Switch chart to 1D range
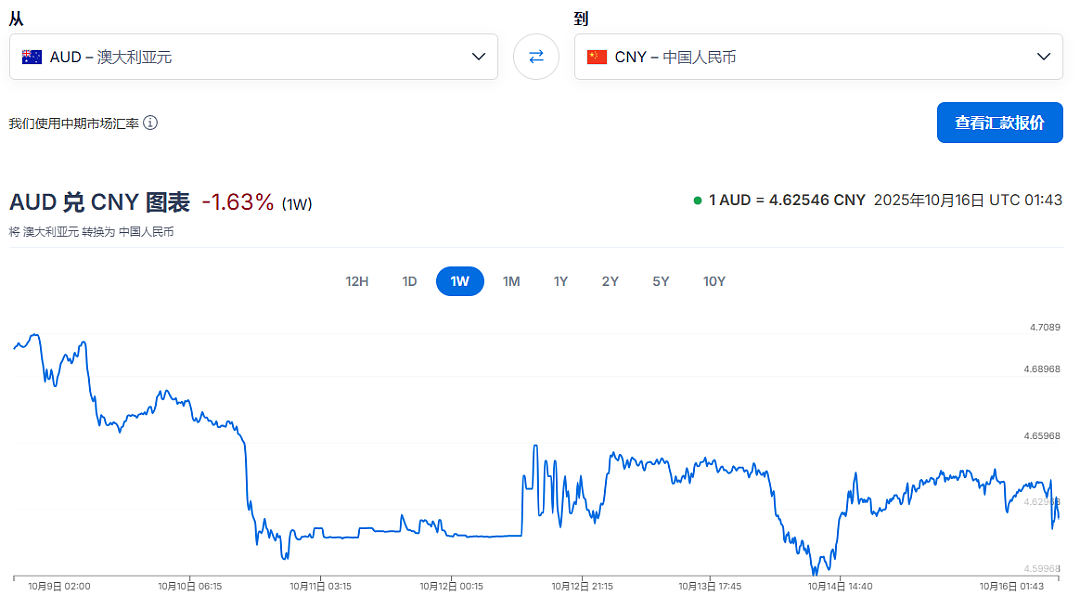 click(410, 281)
